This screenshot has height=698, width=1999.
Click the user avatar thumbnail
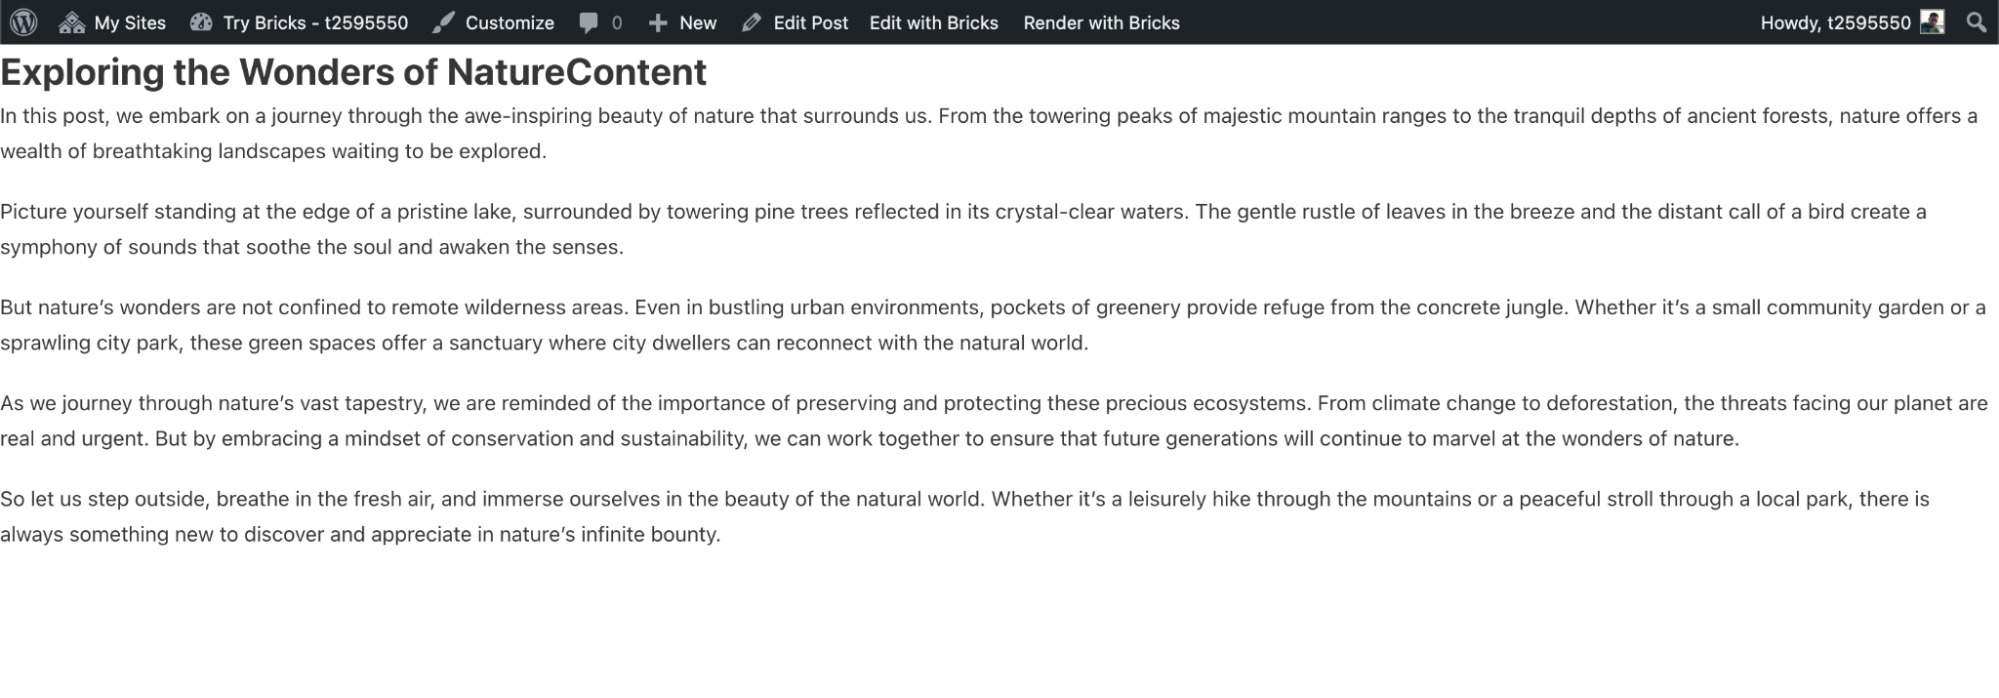(1932, 22)
